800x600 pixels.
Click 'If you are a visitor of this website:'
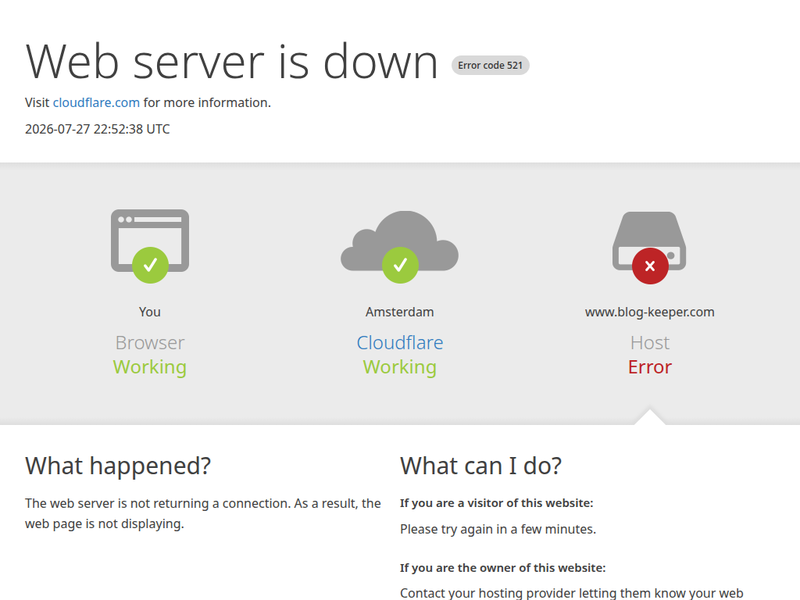tap(496, 503)
